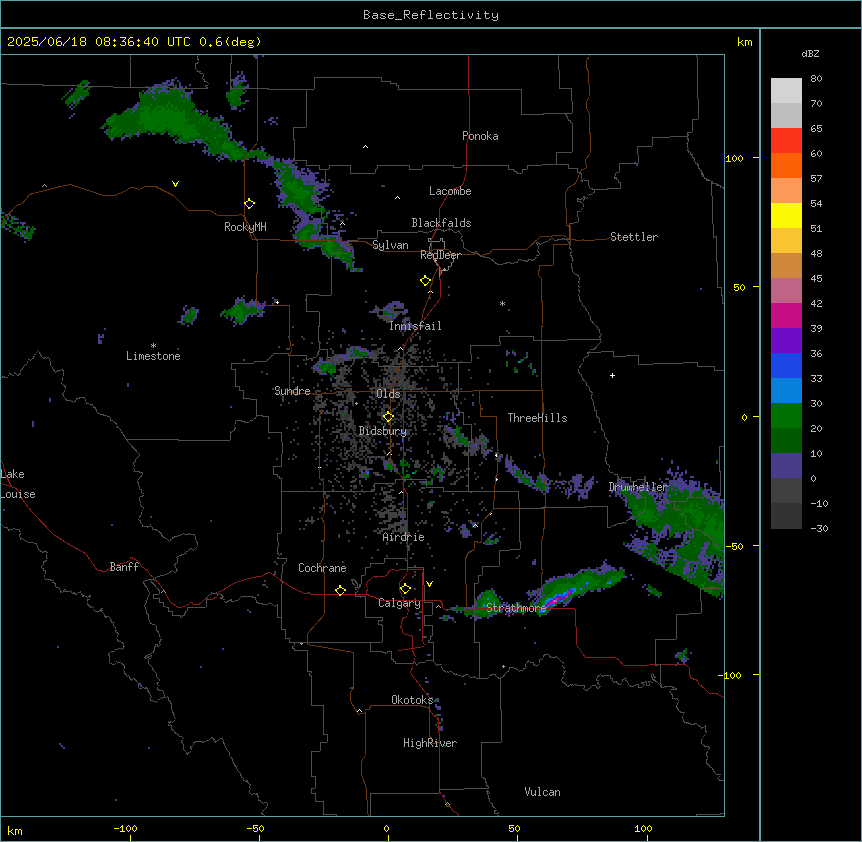Click the large green echo northwest of RockyMH

click(x=170, y=118)
